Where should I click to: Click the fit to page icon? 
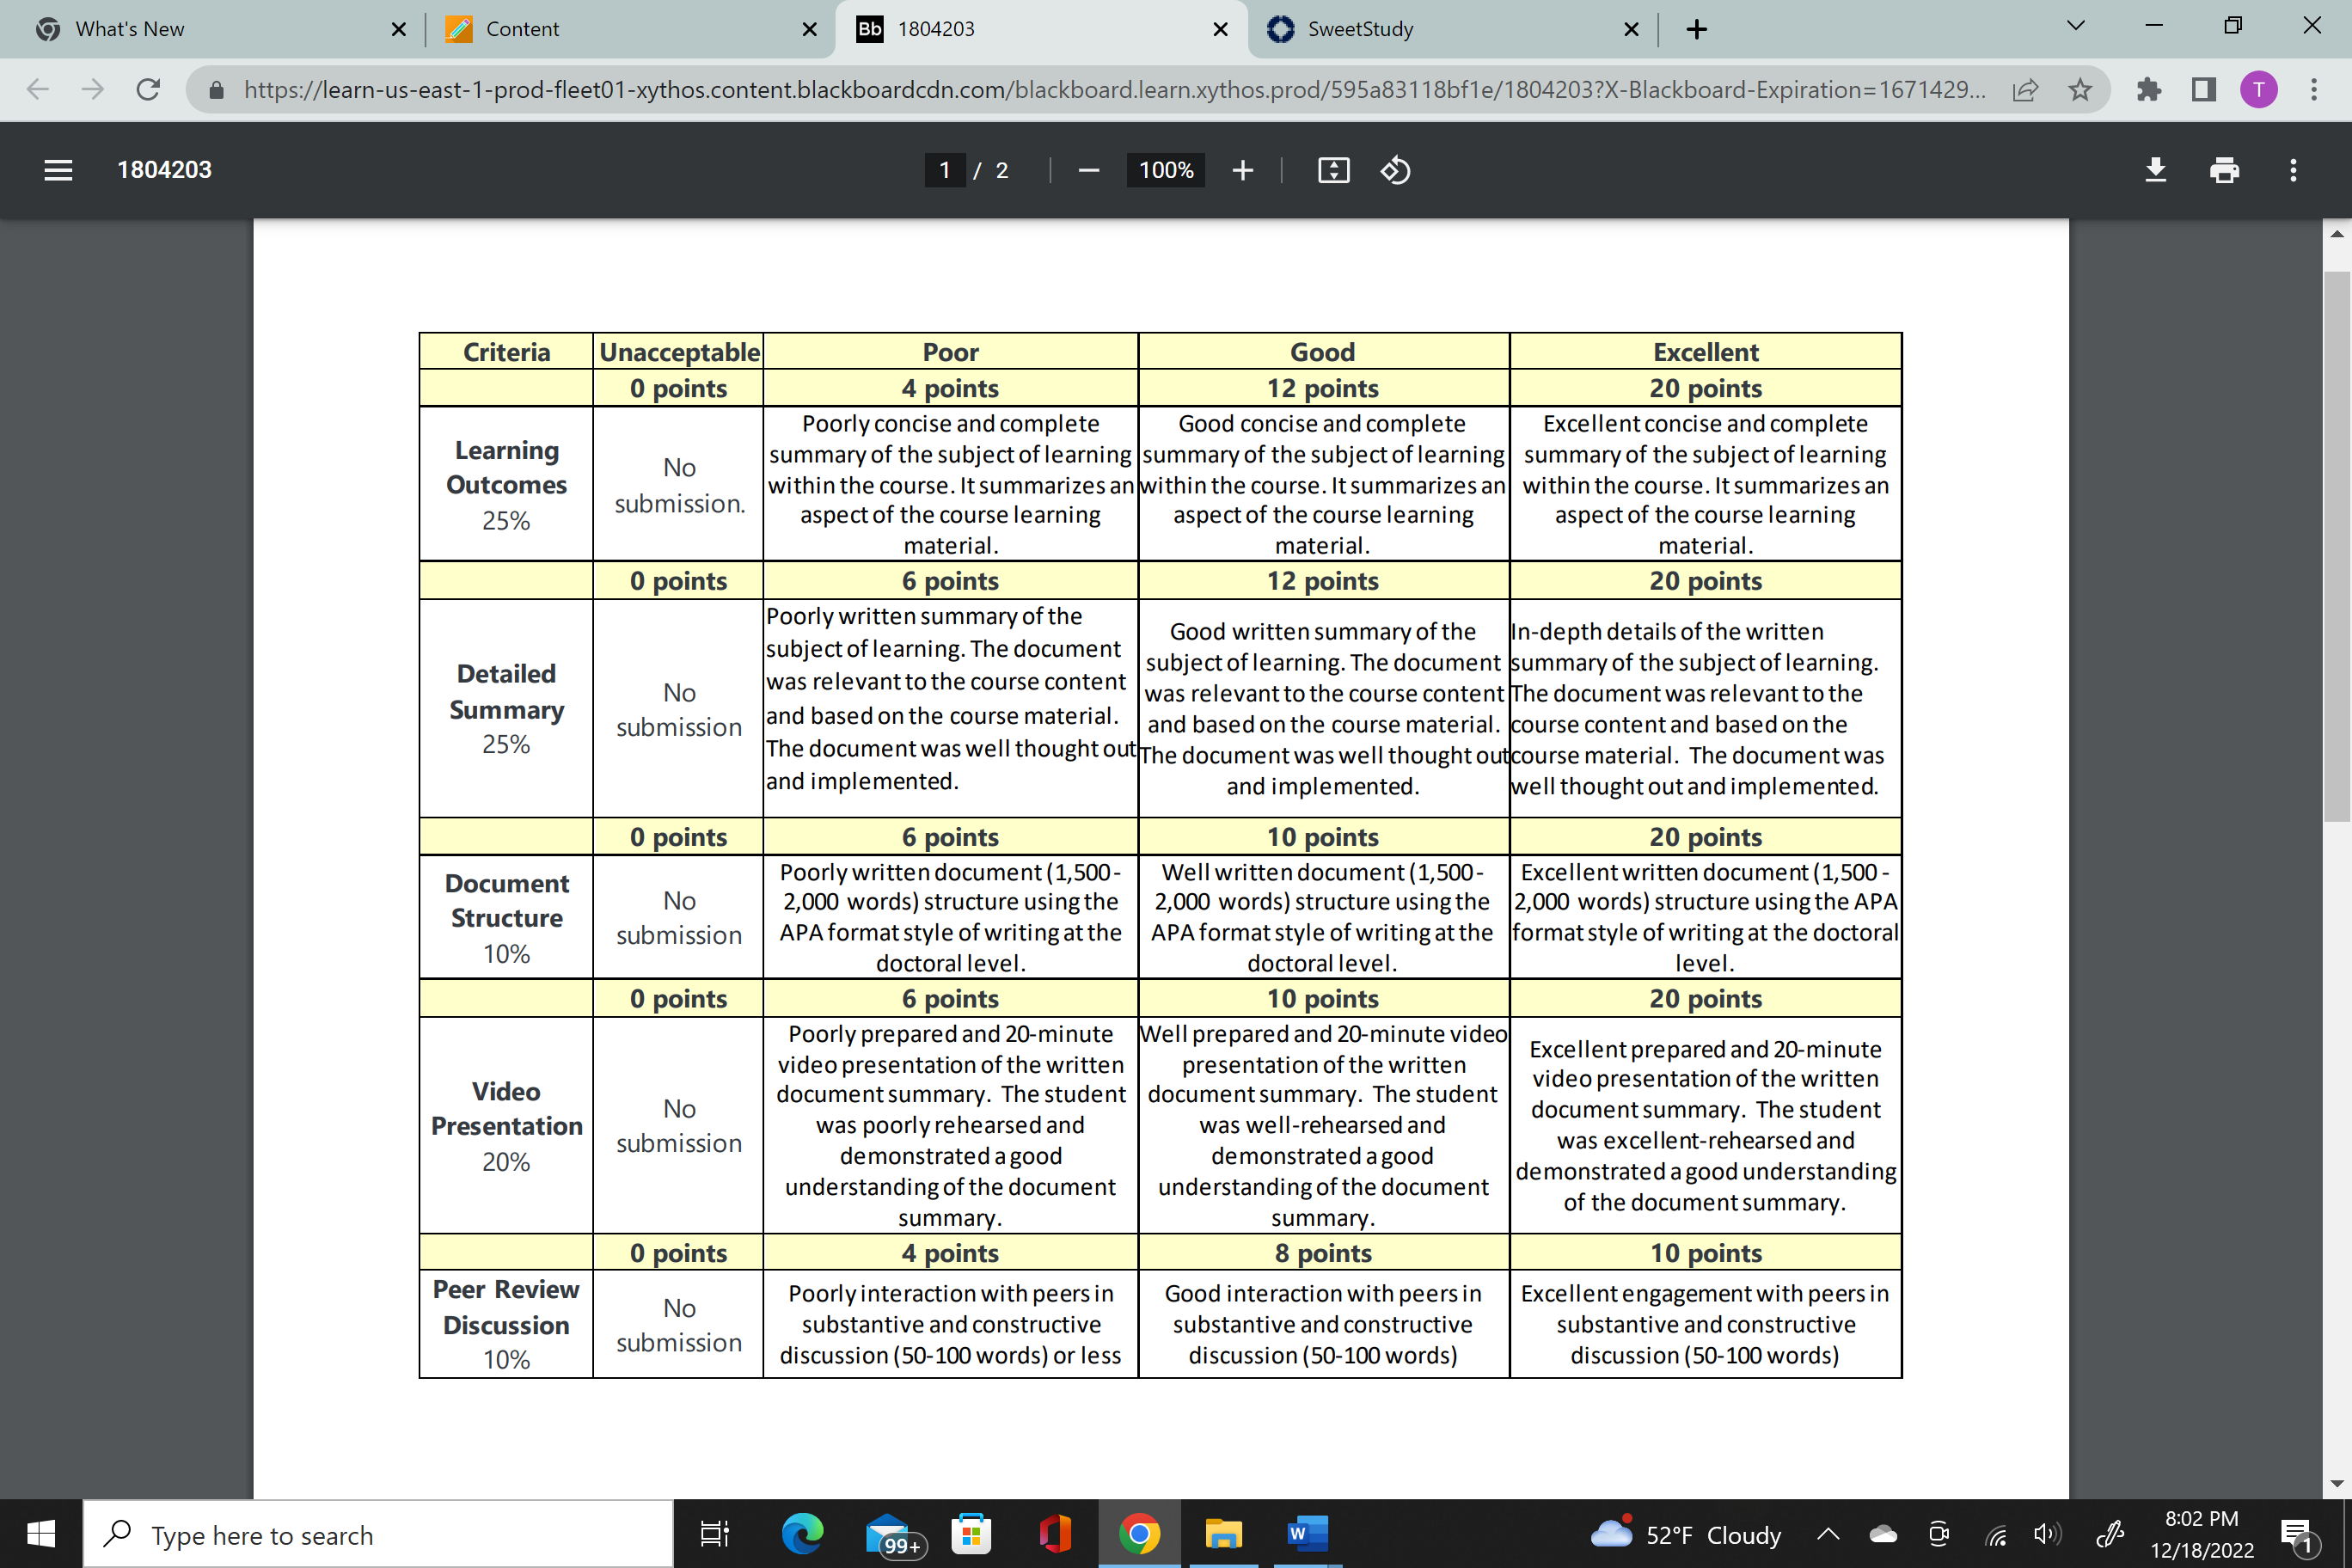[x=1333, y=170]
